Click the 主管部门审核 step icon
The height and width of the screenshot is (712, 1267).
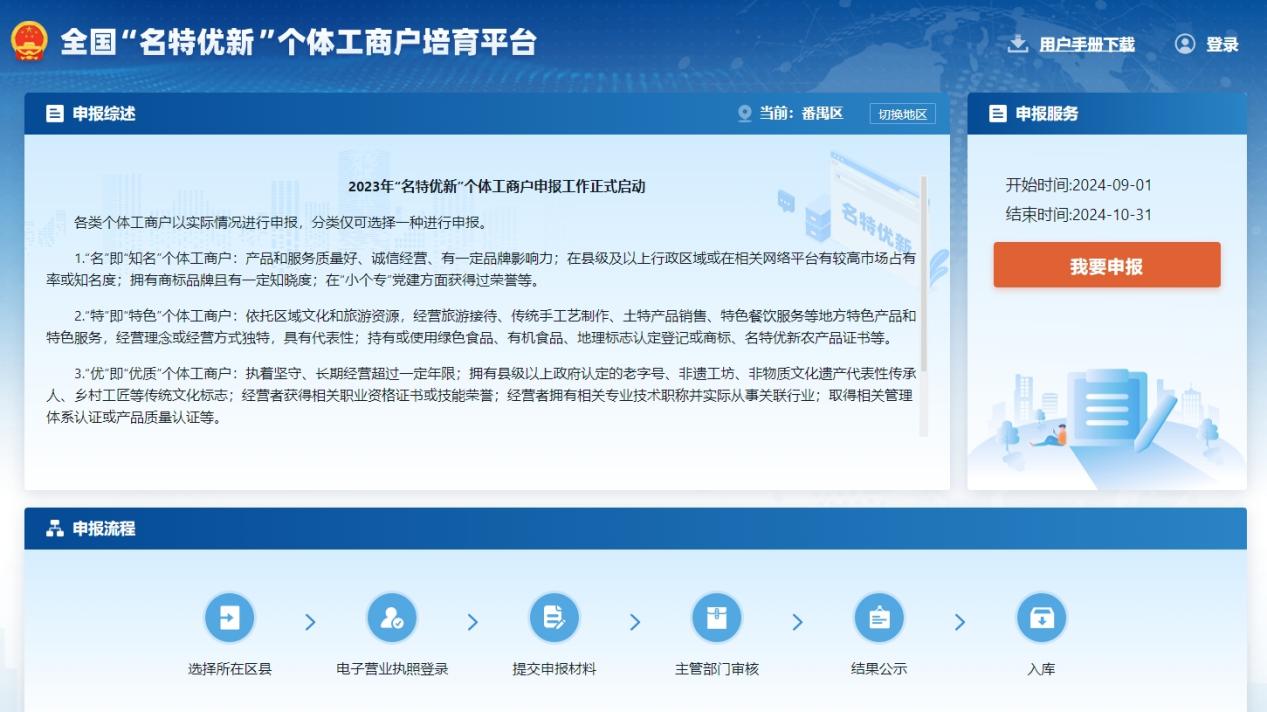[716, 618]
